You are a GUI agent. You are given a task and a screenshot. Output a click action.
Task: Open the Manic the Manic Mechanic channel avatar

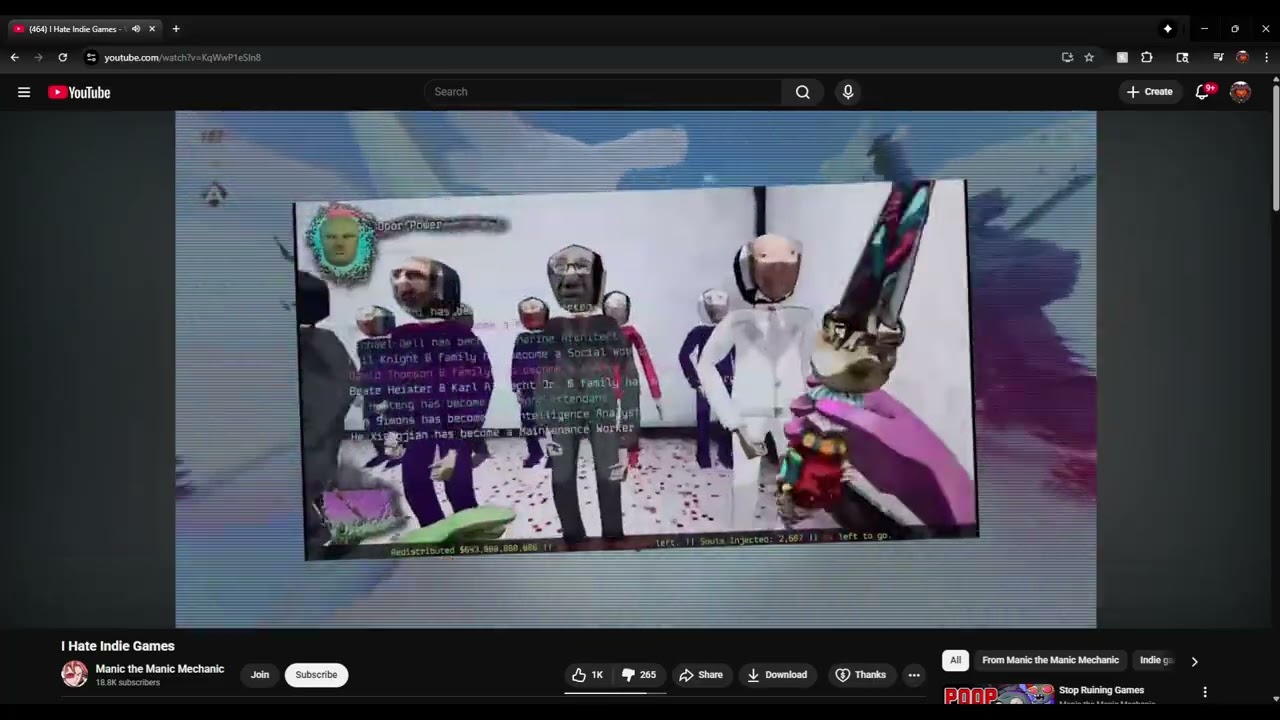tap(75, 674)
